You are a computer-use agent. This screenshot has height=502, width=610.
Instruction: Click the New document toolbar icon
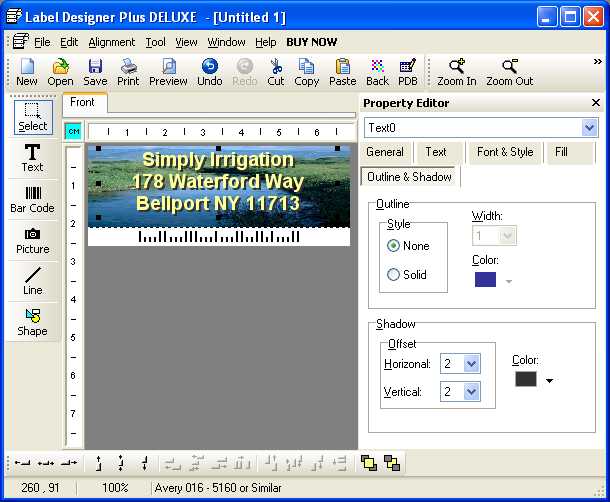coord(27,72)
